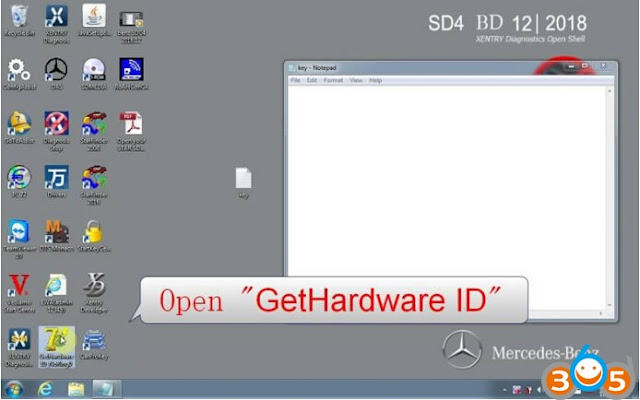Launch DTS Monaco shortcut

[x=56, y=235]
